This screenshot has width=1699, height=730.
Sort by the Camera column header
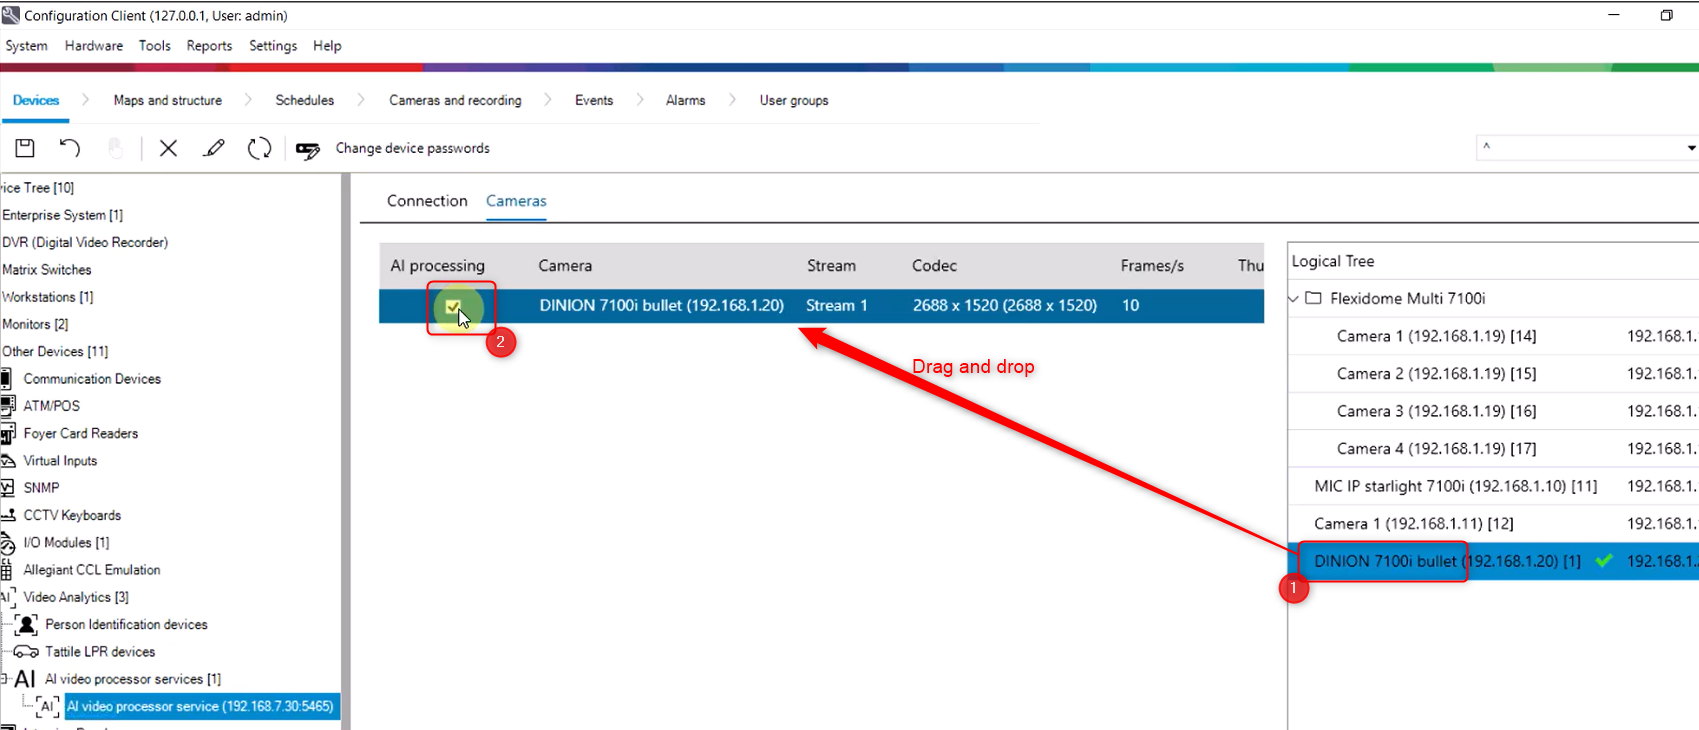pyautogui.click(x=565, y=266)
